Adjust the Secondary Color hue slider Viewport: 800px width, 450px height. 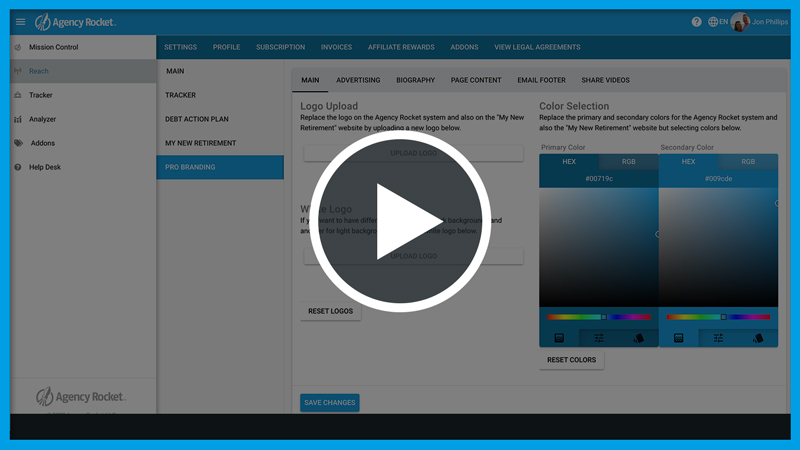(718, 317)
